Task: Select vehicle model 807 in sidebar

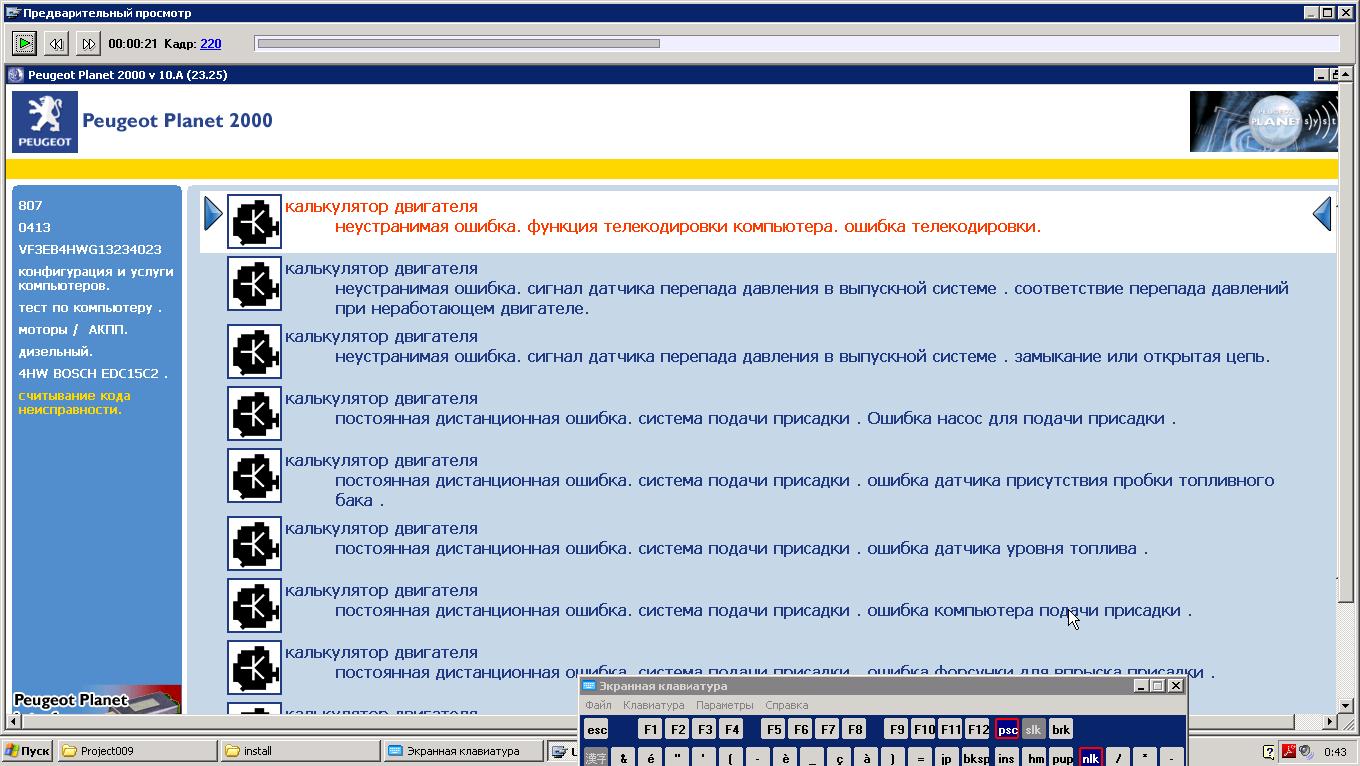Action: pyautogui.click(x=30, y=205)
